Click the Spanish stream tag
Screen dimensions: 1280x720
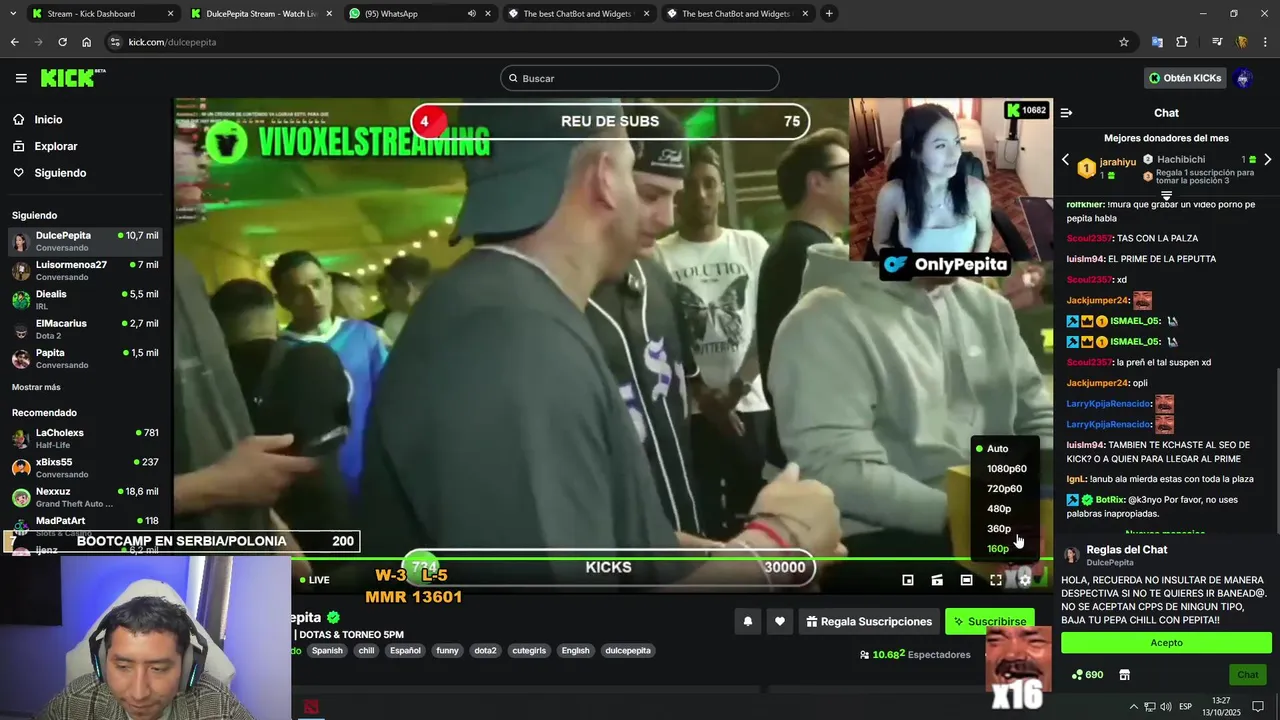click(327, 651)
